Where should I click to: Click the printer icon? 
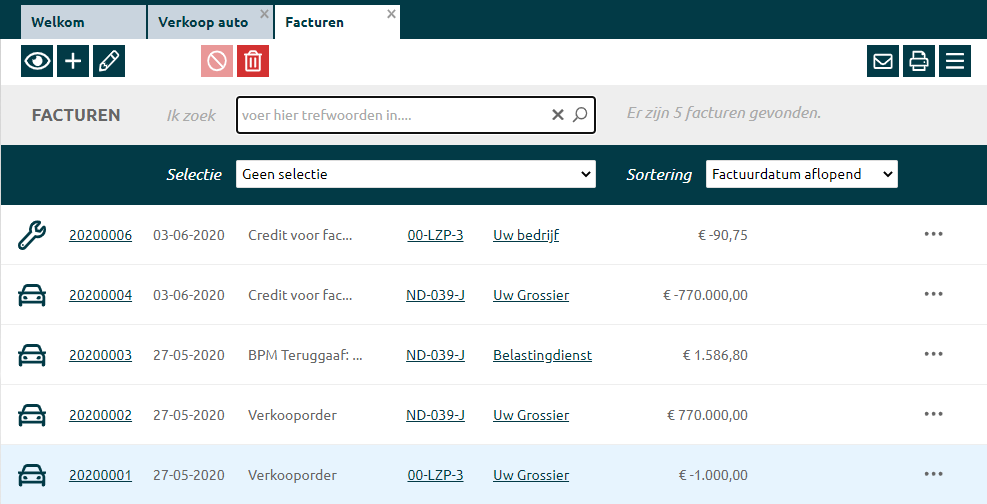919,61
